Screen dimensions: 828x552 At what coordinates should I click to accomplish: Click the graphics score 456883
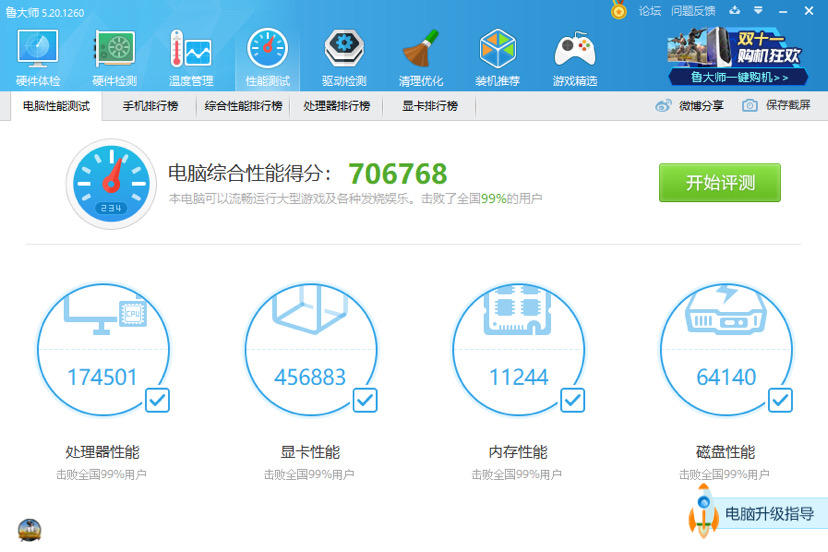coord(310,377)
